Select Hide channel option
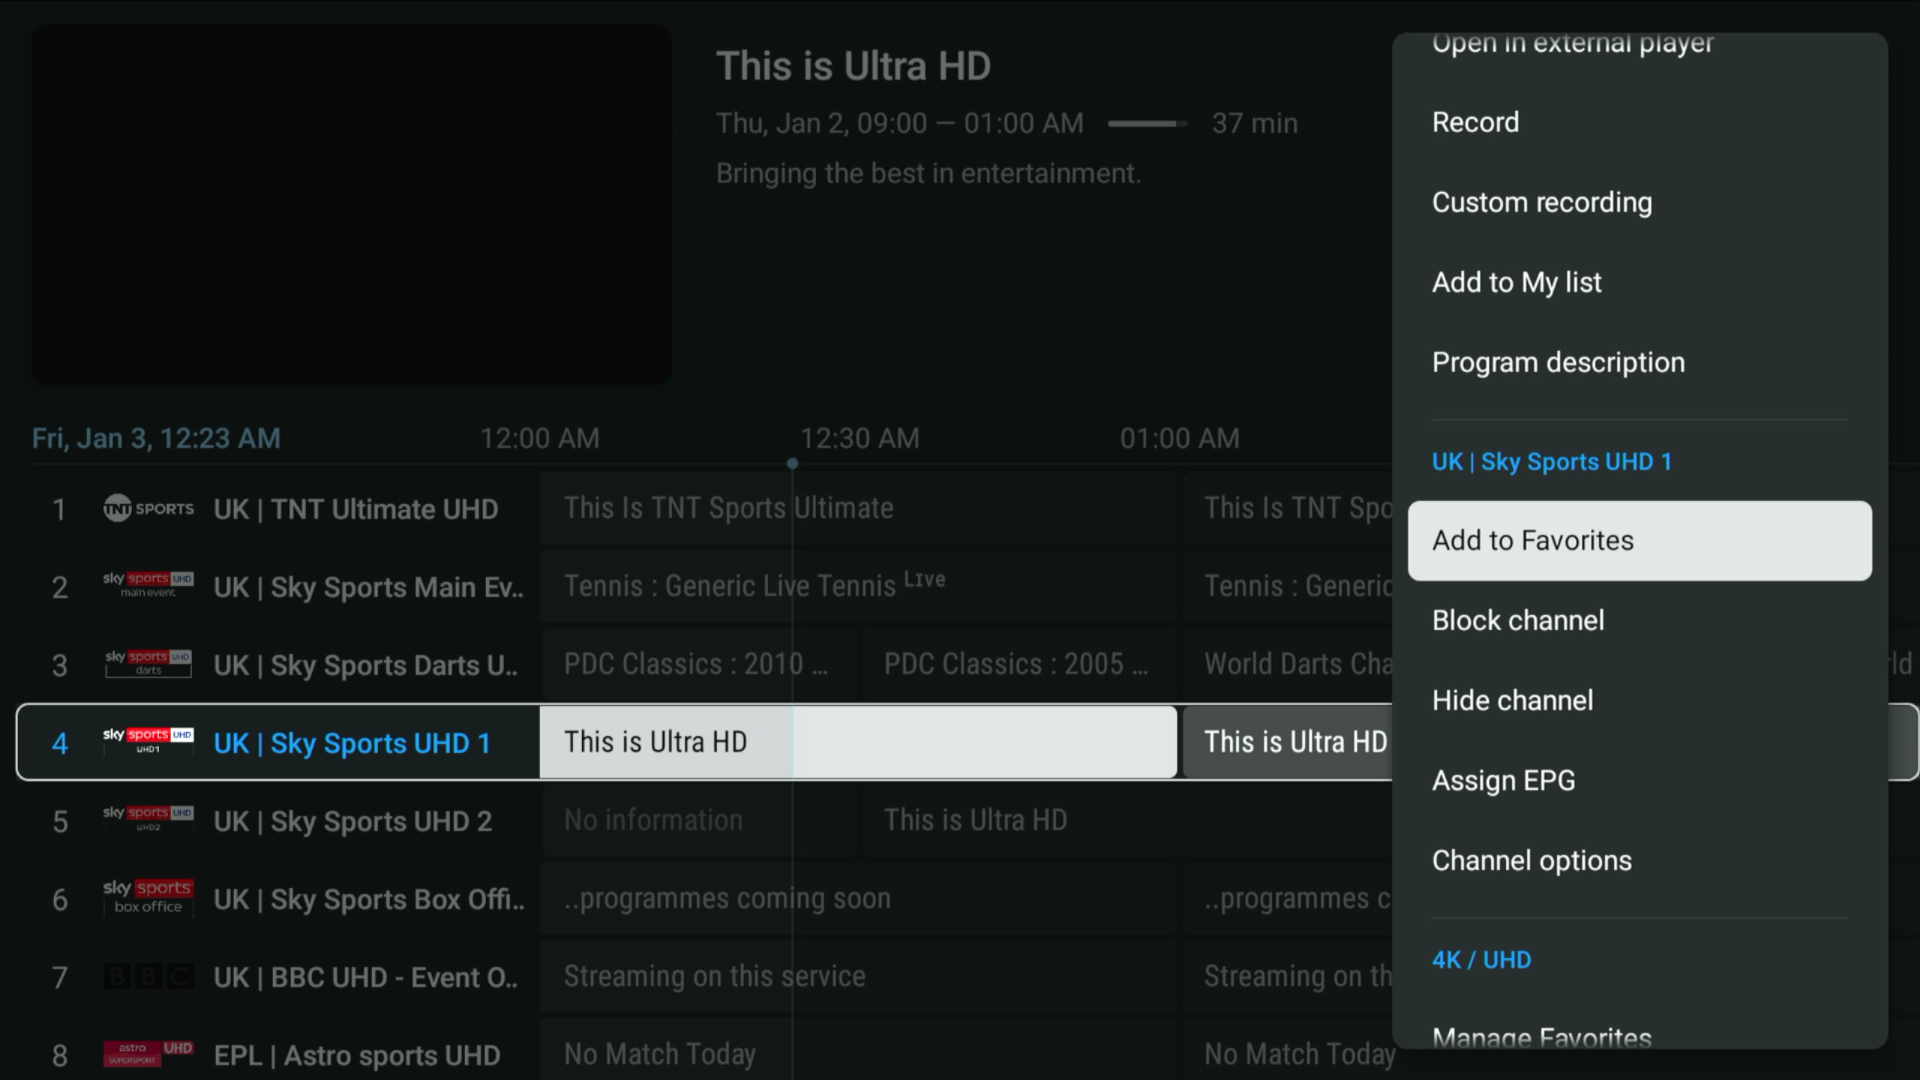 1512,701
